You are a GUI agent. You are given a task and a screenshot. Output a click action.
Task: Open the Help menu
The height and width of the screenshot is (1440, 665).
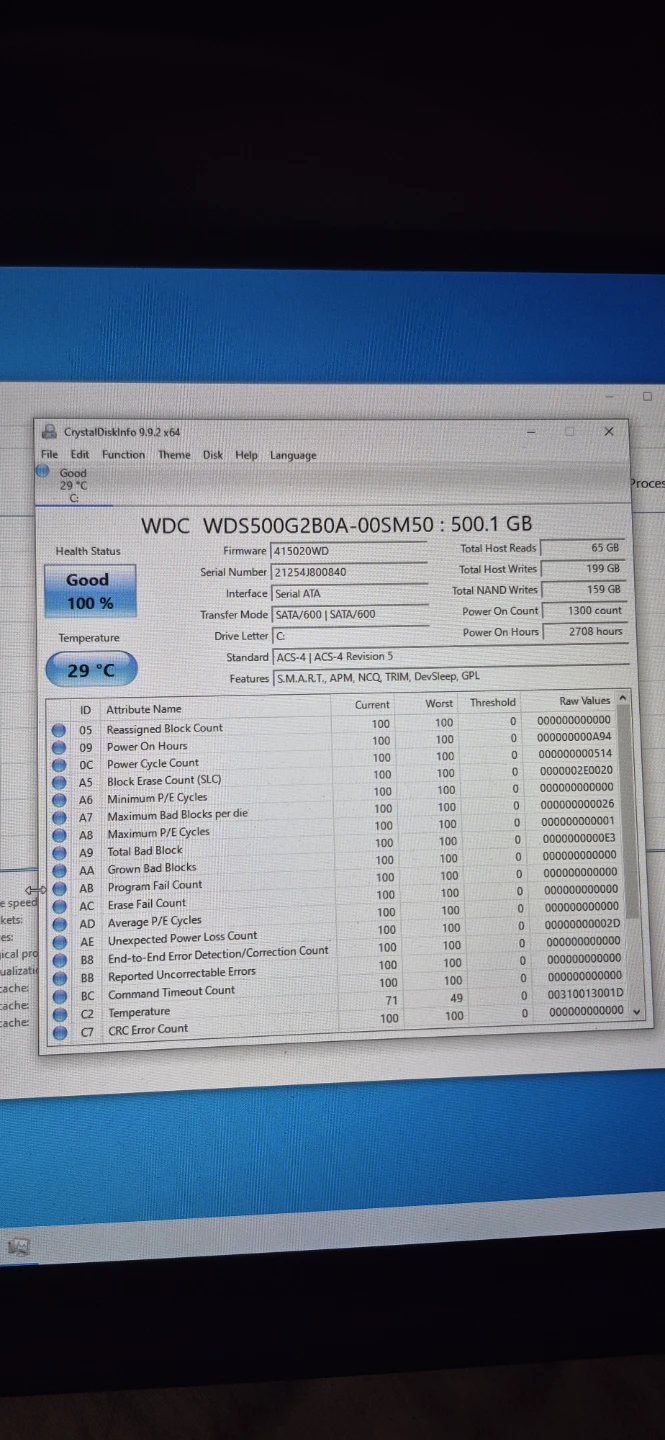pyautogui.click(x=246, y=455)
